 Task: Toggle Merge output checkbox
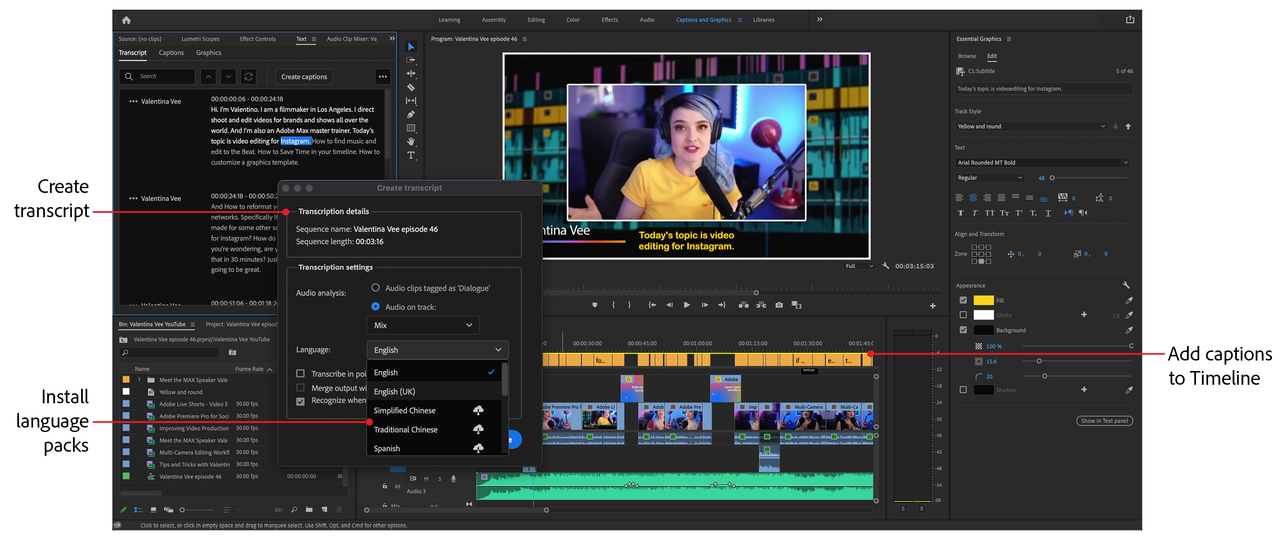tap(301, 387)
